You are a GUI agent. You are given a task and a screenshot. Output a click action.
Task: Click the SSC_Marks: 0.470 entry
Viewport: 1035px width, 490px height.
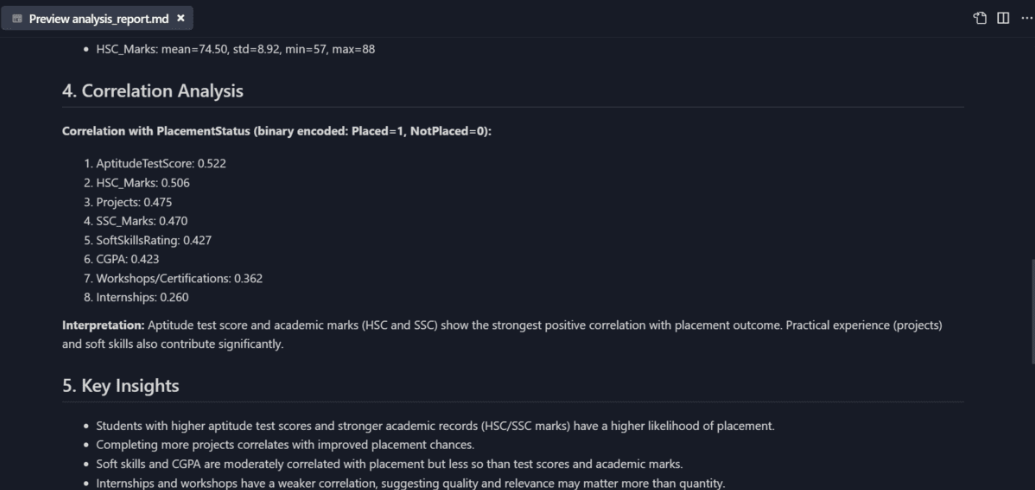coord(142,221)
